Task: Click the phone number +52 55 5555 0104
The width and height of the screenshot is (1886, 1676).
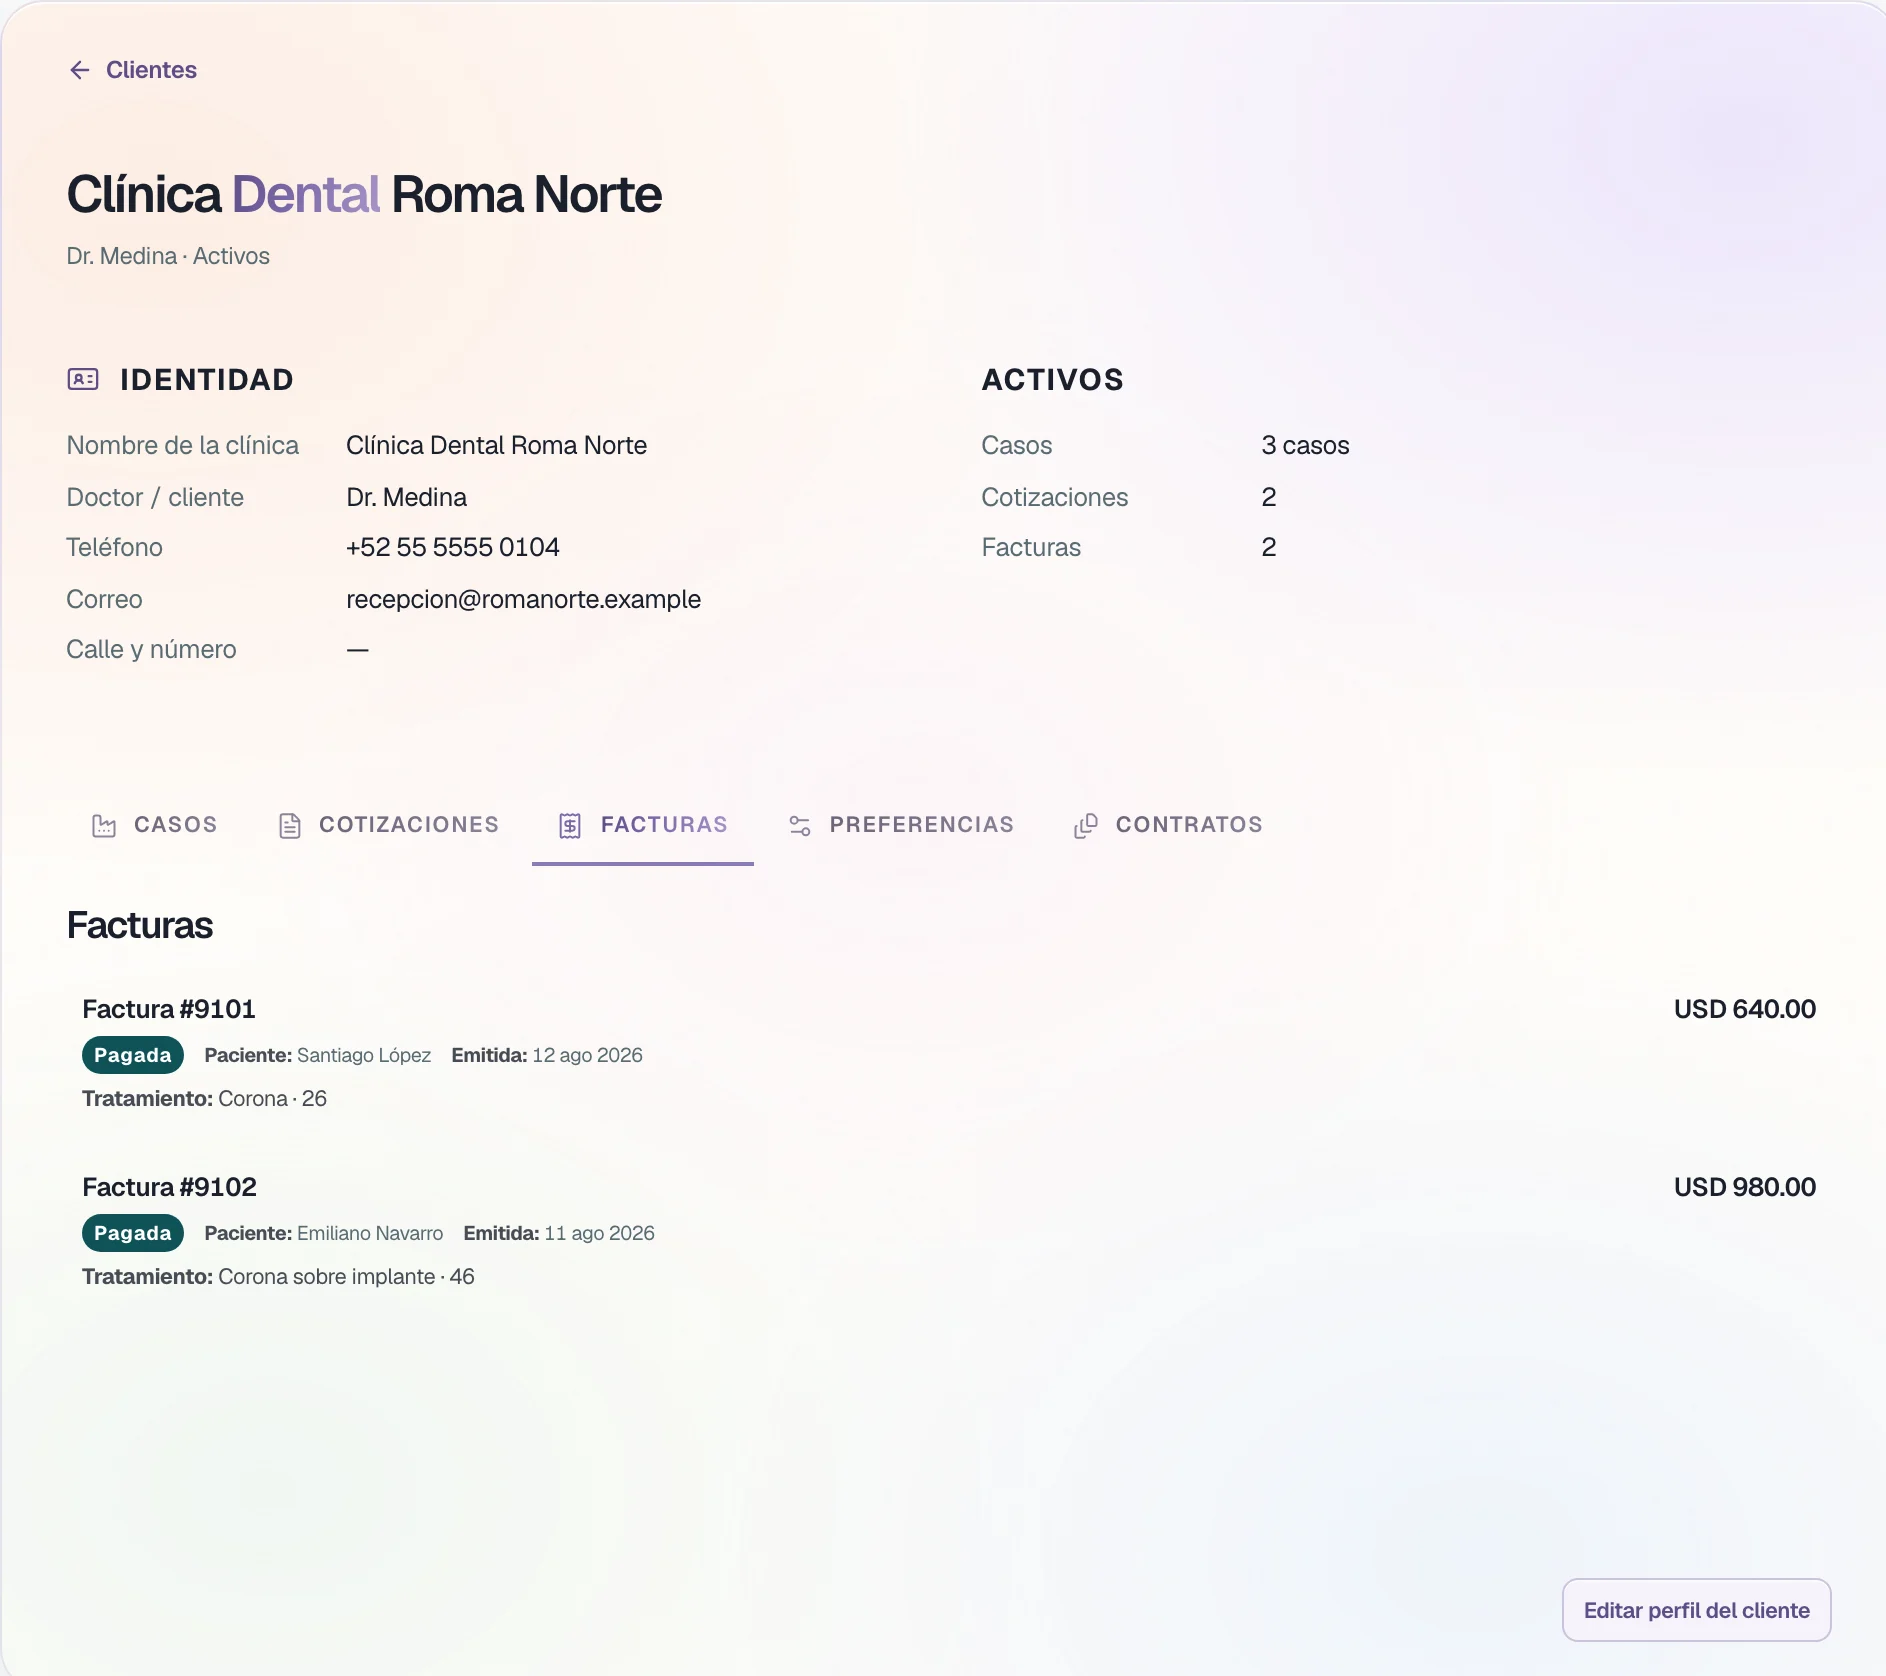Action: tap(453, 547)
